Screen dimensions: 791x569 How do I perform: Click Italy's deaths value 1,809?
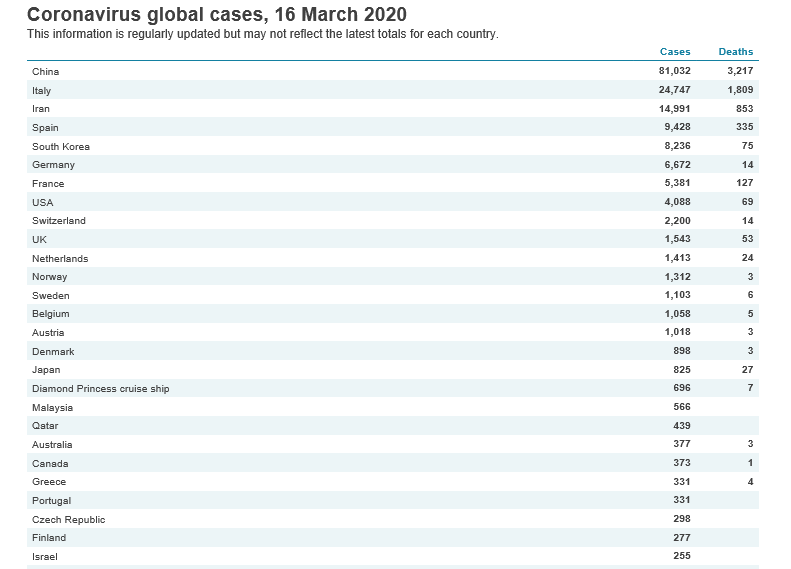(740, 90)
